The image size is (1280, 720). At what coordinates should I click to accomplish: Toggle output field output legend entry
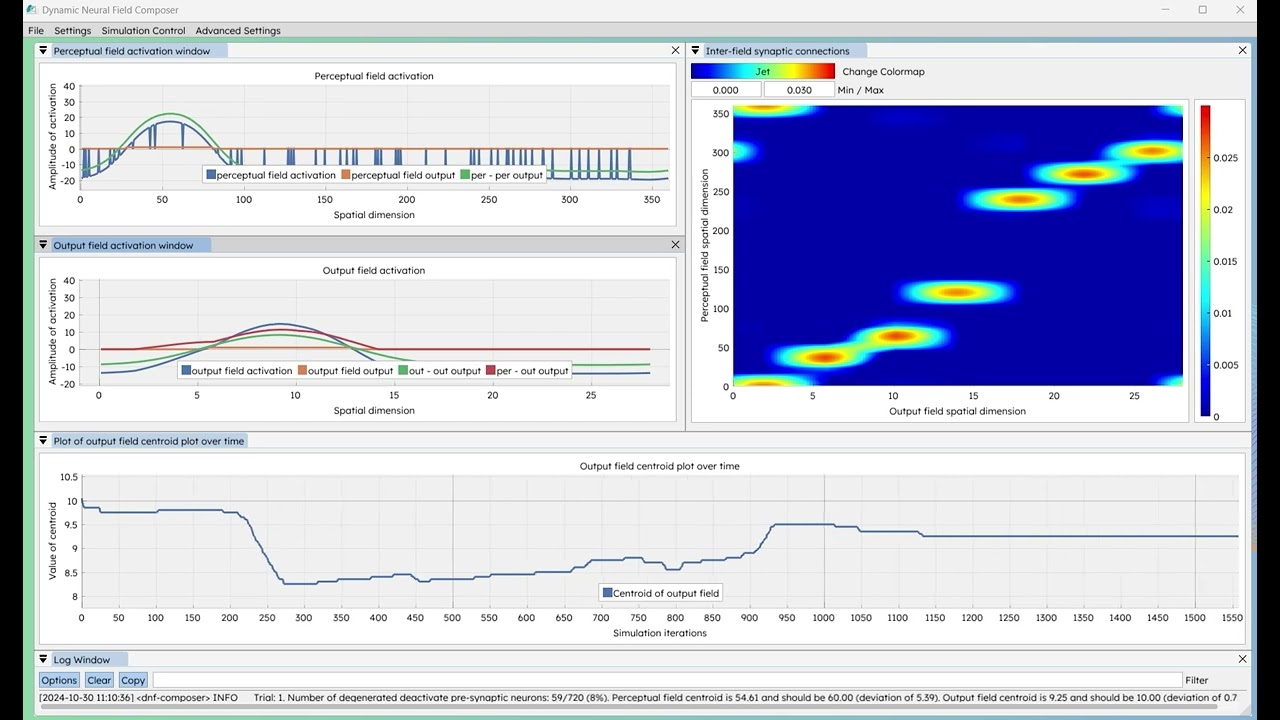pos(345,370)
